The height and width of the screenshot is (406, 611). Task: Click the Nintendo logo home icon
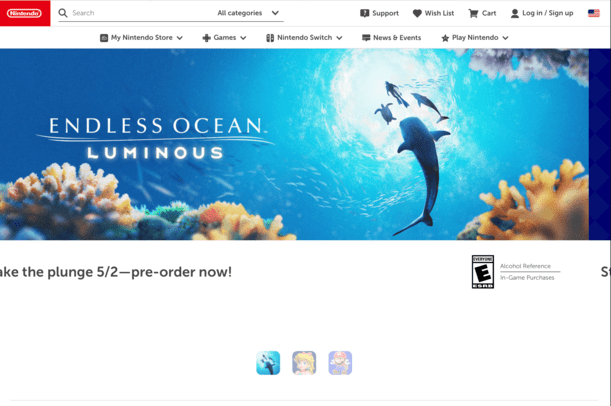pos(25,13)
